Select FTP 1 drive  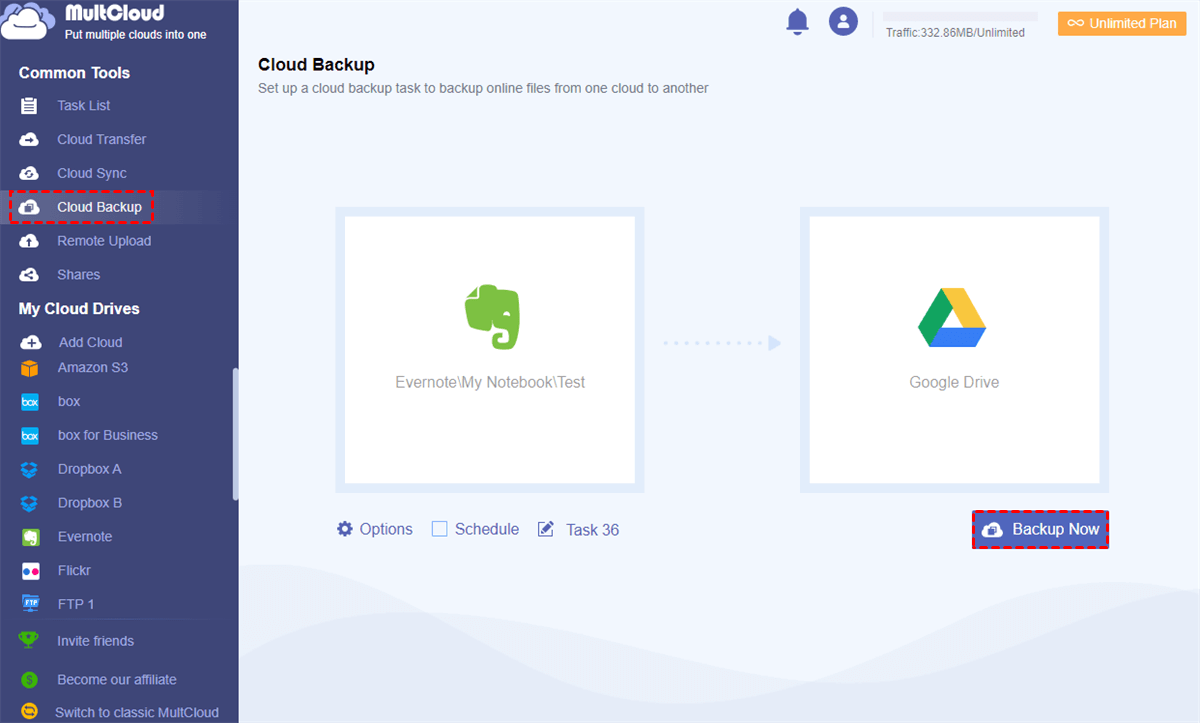[x=76, y=604]
